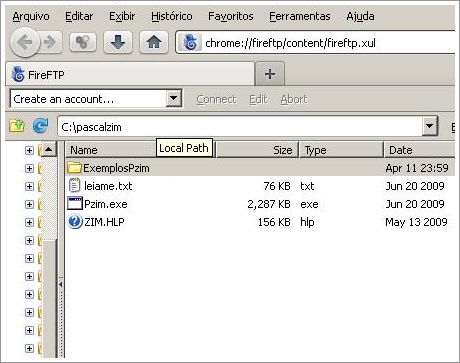Click the seahorse icon on the FireFTP tab
Image resolution: width=460 pixels, height=363 pixels.
(18, 74)
